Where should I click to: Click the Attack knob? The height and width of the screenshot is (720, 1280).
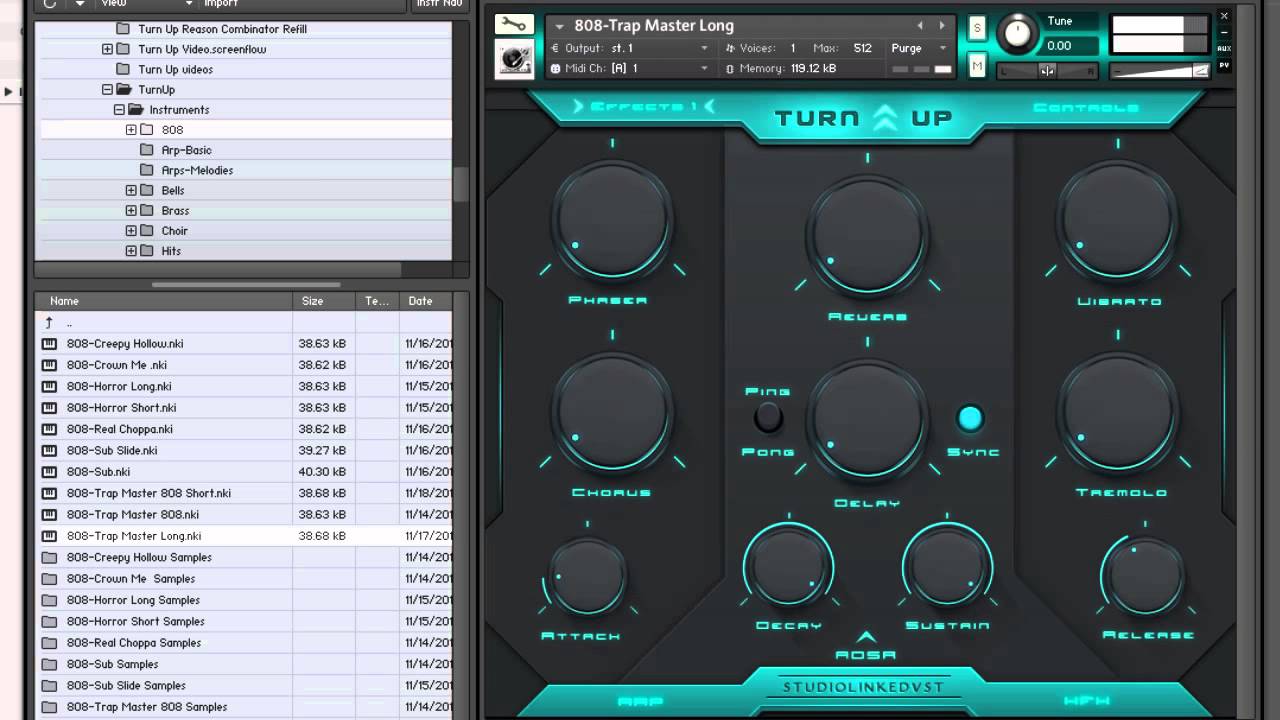tap(587, 577)
